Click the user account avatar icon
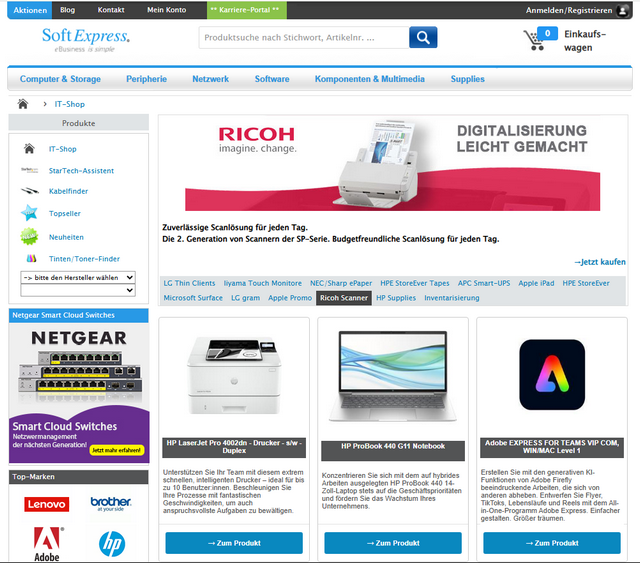The height and width of the screenshot is (563, 640). pyautogui.click(x=622, y=10)
